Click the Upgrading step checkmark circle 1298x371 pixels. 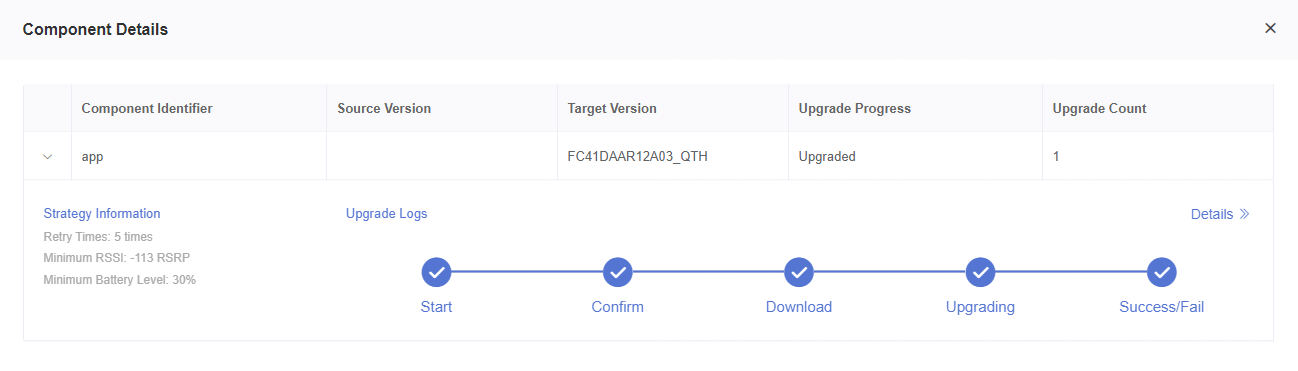(x=980, y=271)
